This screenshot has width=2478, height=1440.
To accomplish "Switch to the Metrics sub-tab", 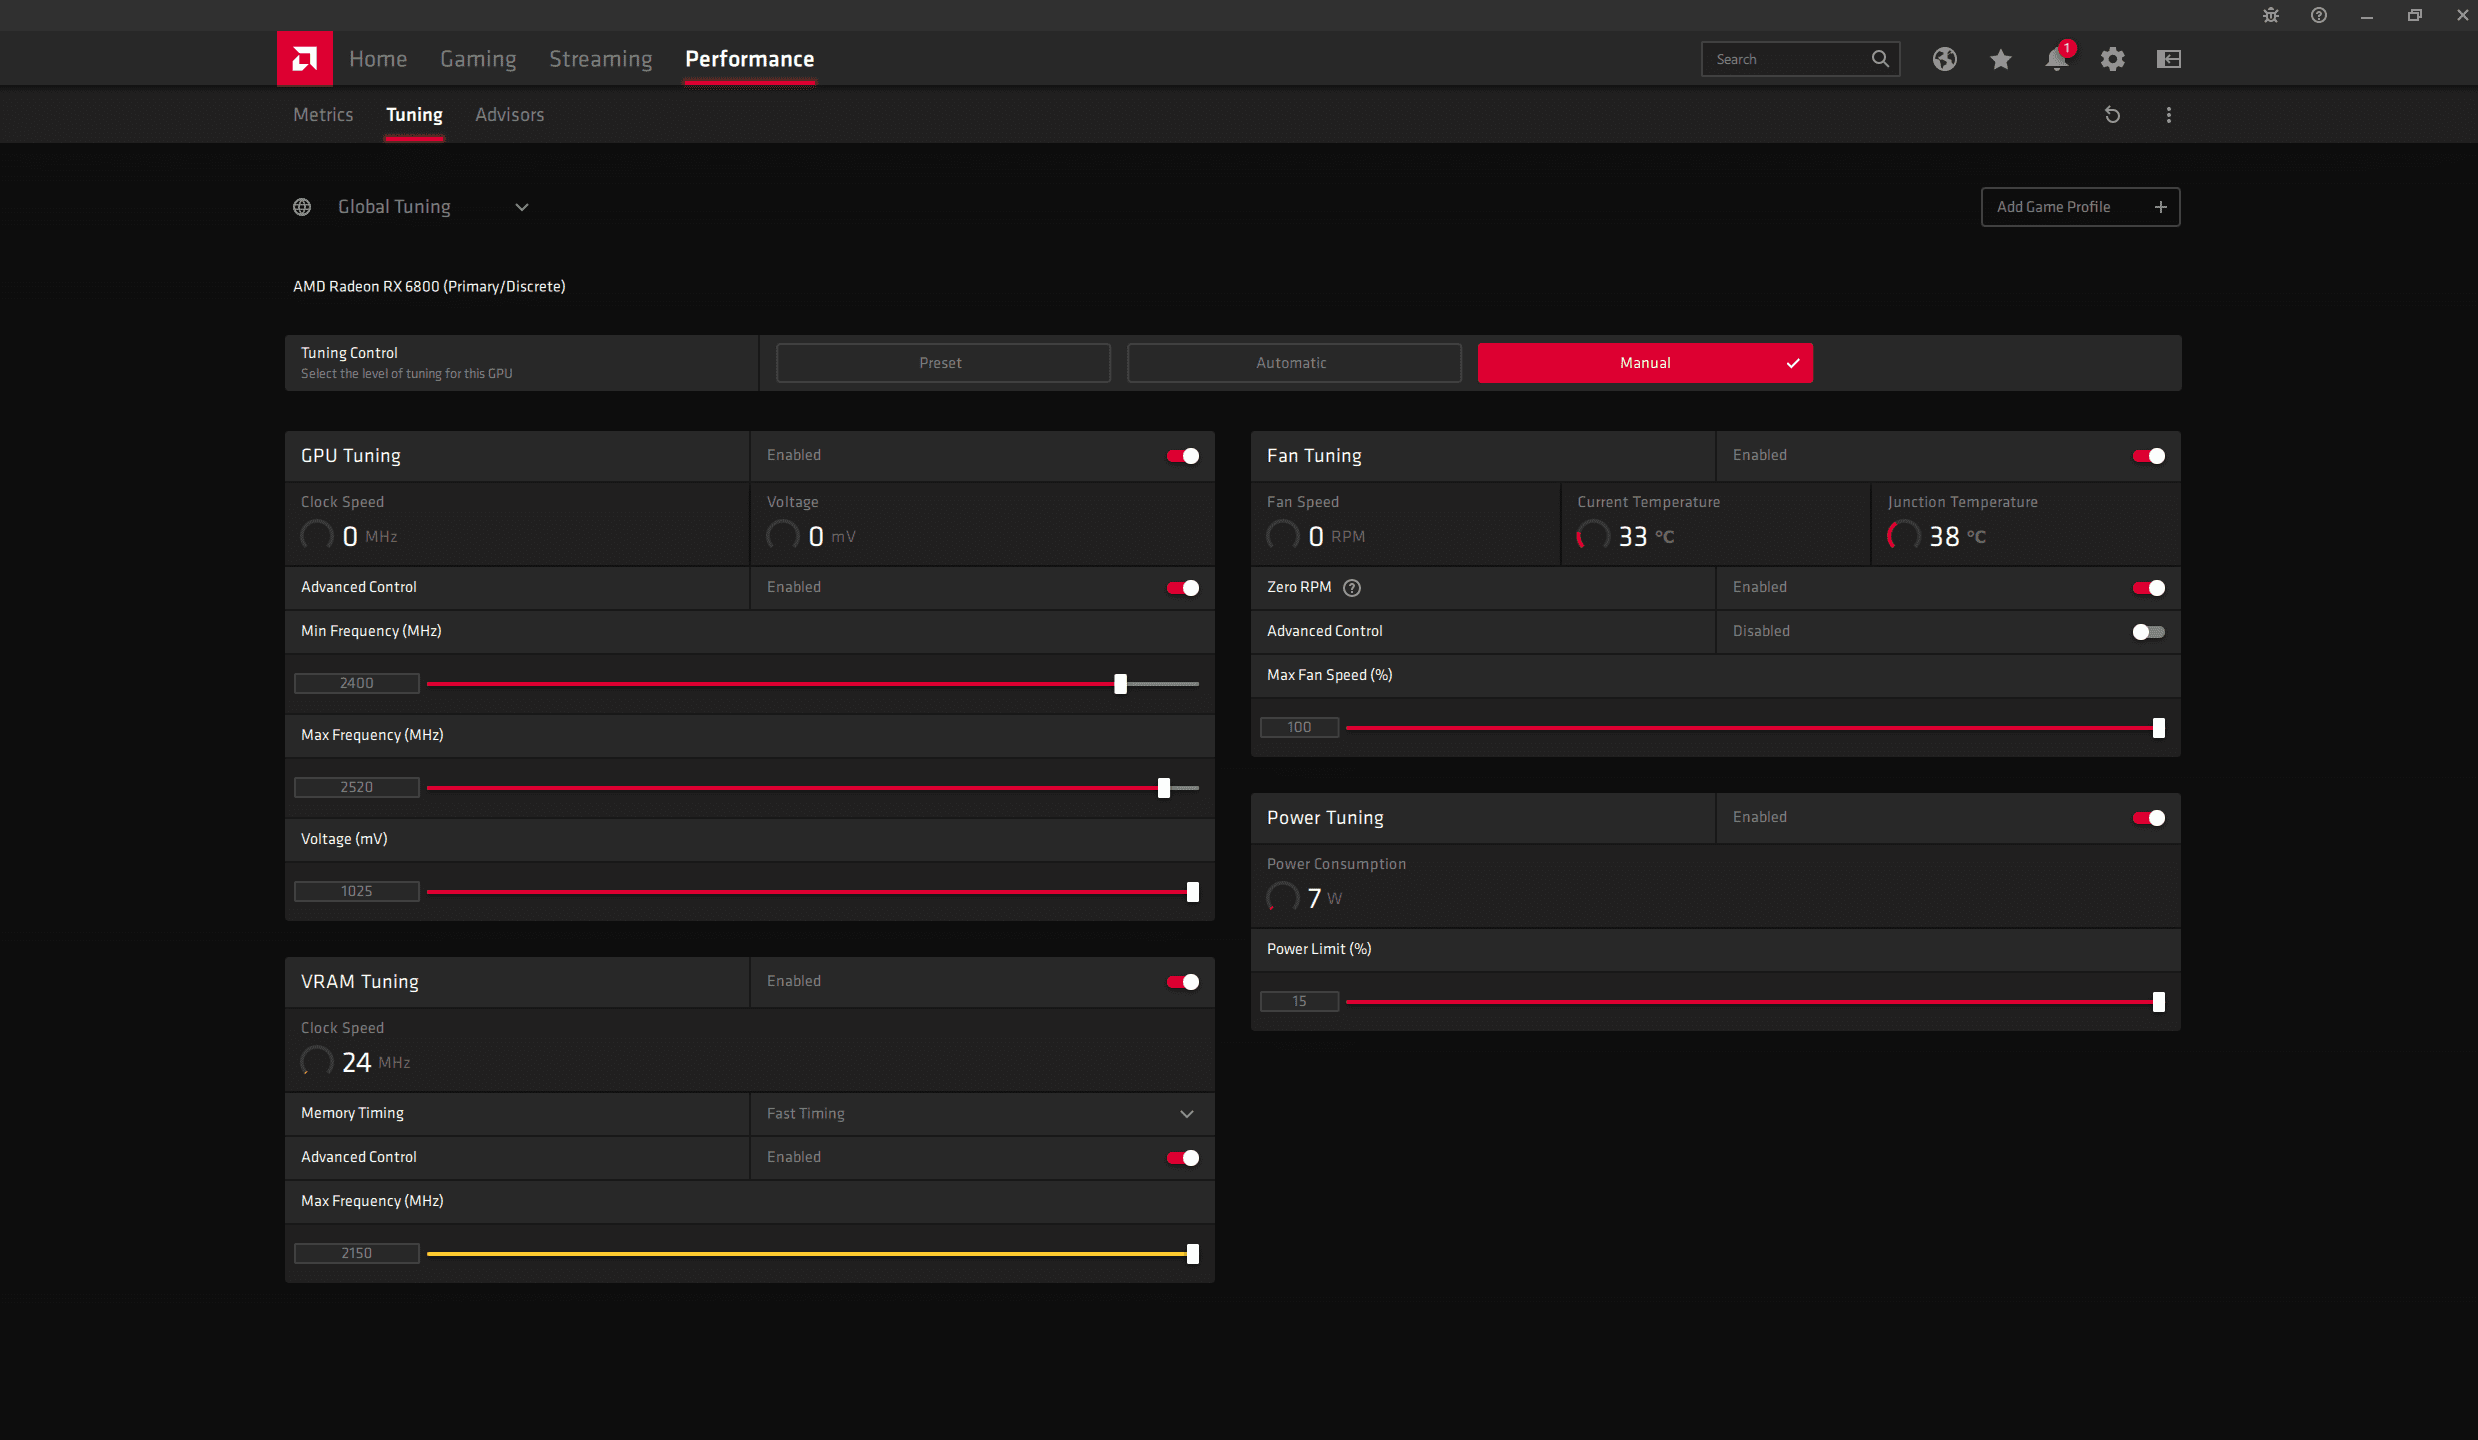I will coord(323,115).
